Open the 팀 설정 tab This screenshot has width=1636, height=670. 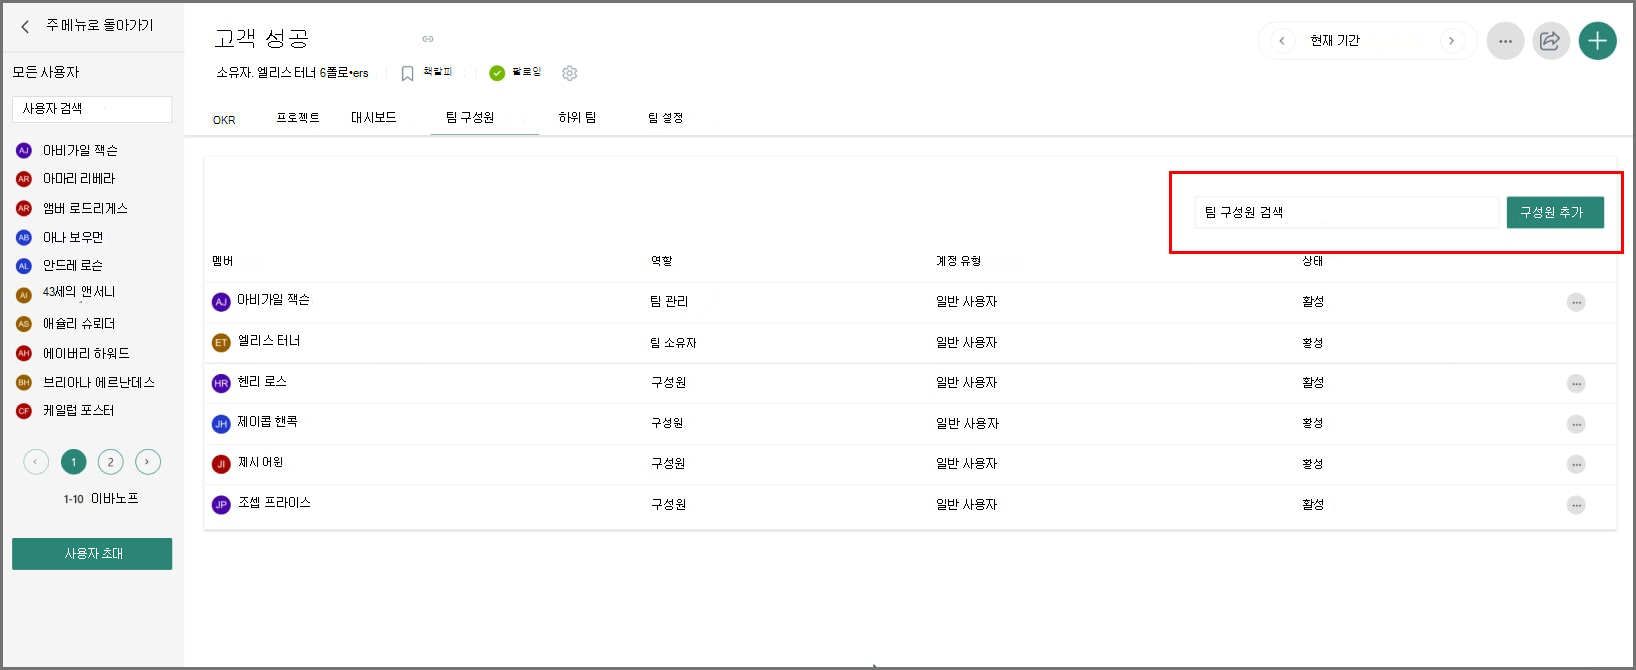[x=665, y=118]
